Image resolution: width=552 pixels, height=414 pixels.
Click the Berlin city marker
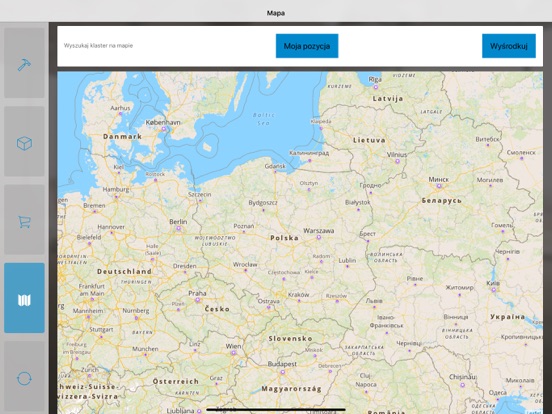[x=178, y=228]
